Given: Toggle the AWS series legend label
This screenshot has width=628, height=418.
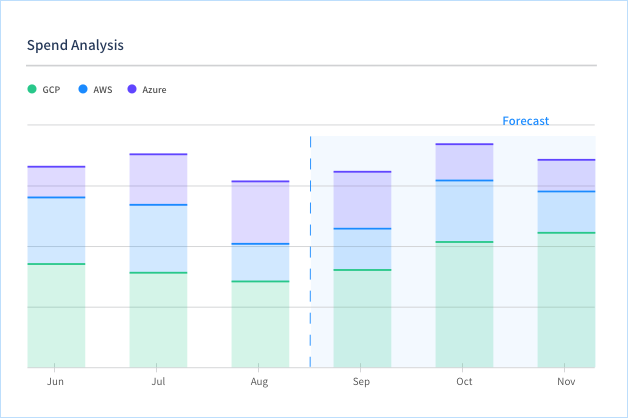Looking at the screenshot, I should click(x=103, y=90).
